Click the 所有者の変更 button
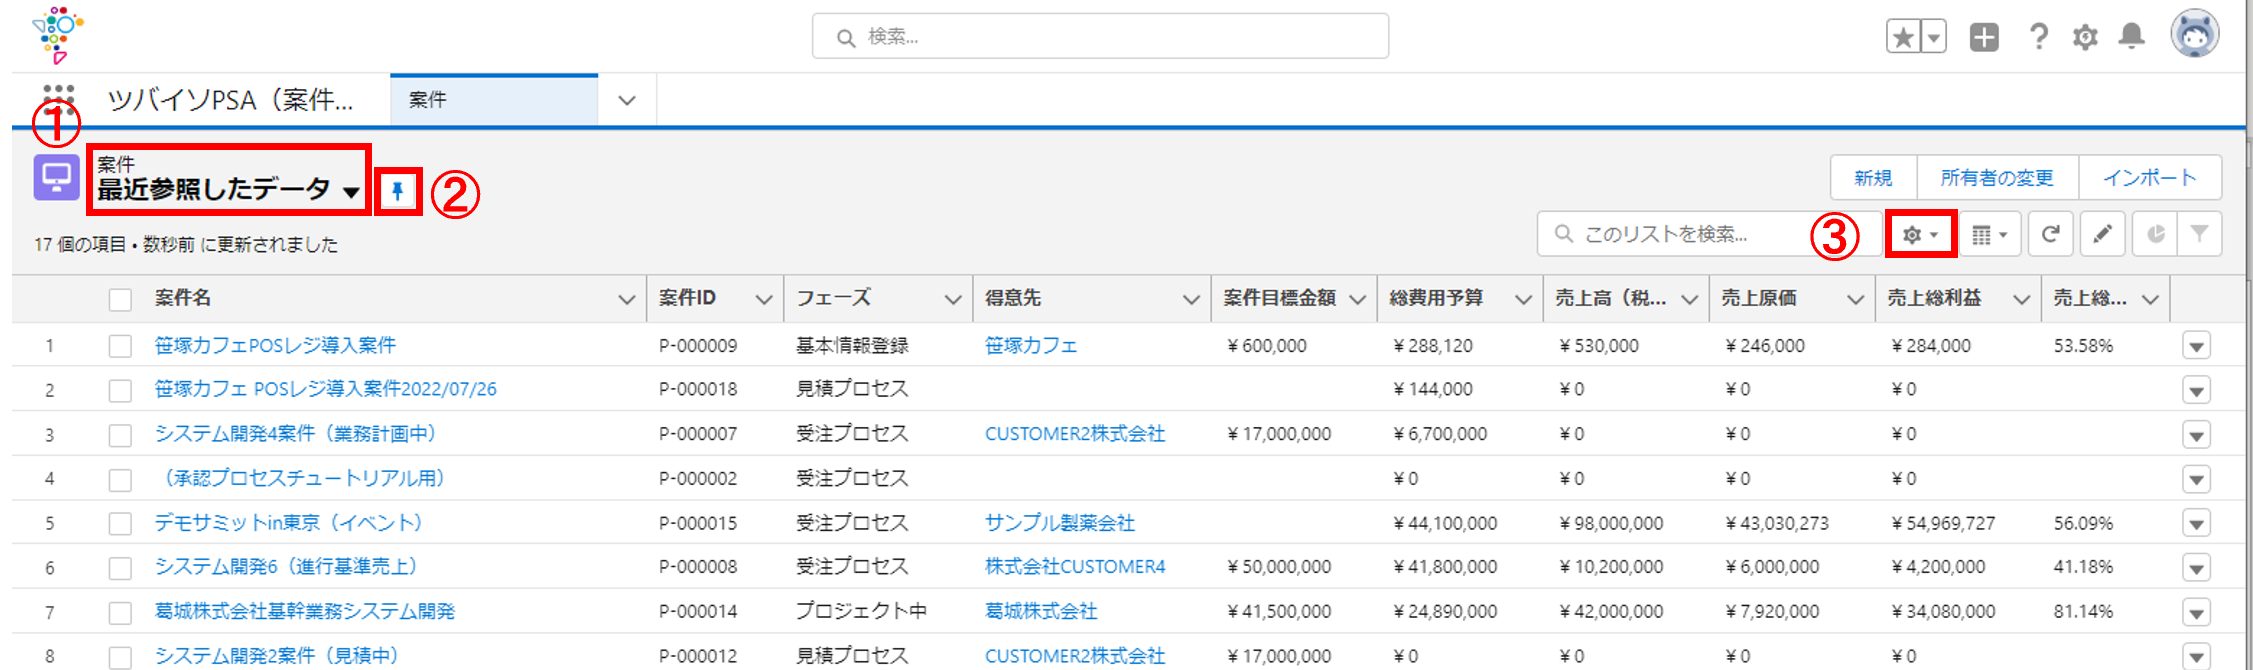Screen dimensions: 2253x670 (x=1997, y=178)
